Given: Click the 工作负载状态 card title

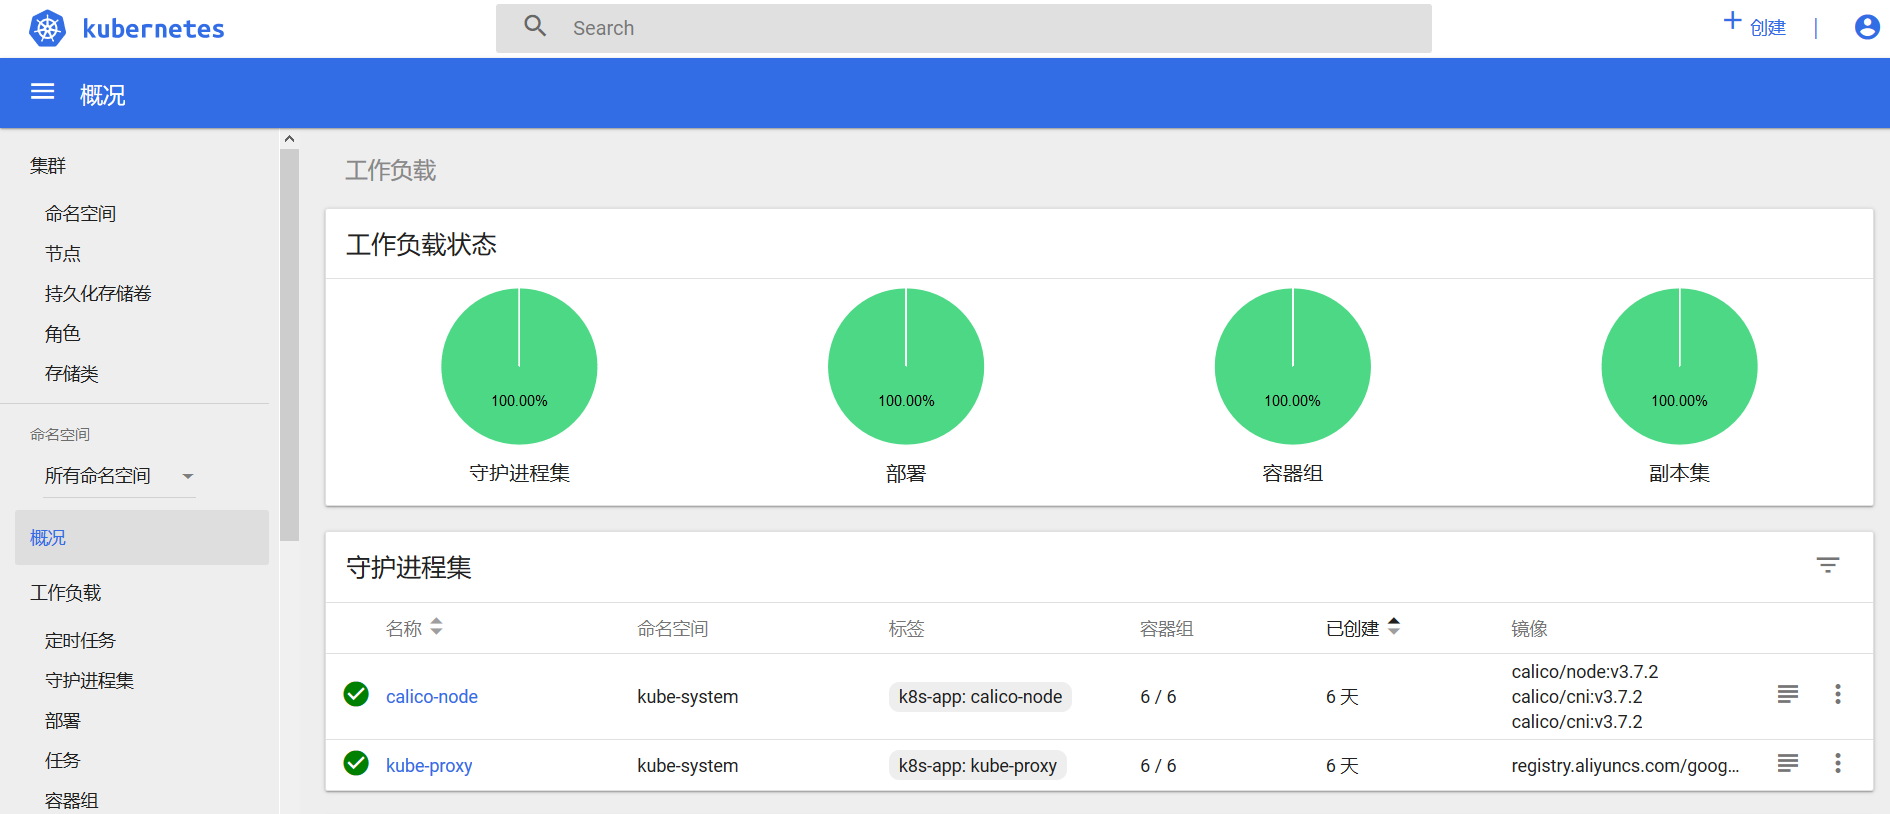Looking at the screenshot, I should [x=422, y=245].
